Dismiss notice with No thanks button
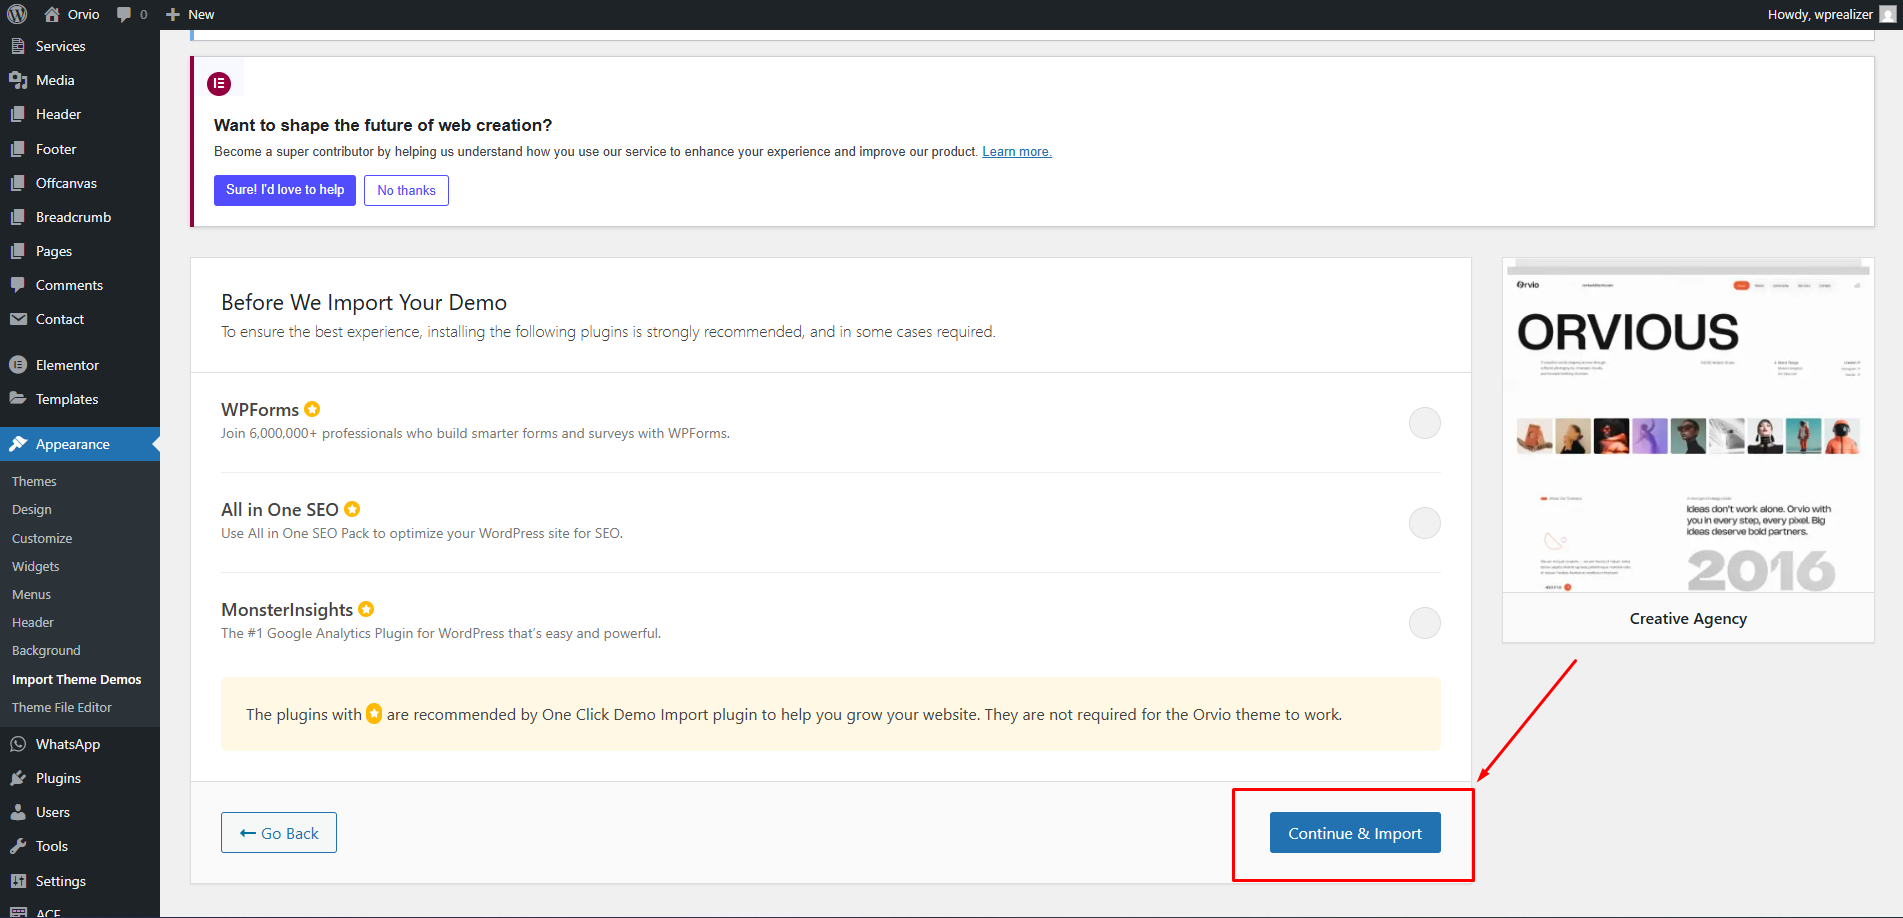The width and height of the screenshot is (1903, 918). tap(406, 190)
